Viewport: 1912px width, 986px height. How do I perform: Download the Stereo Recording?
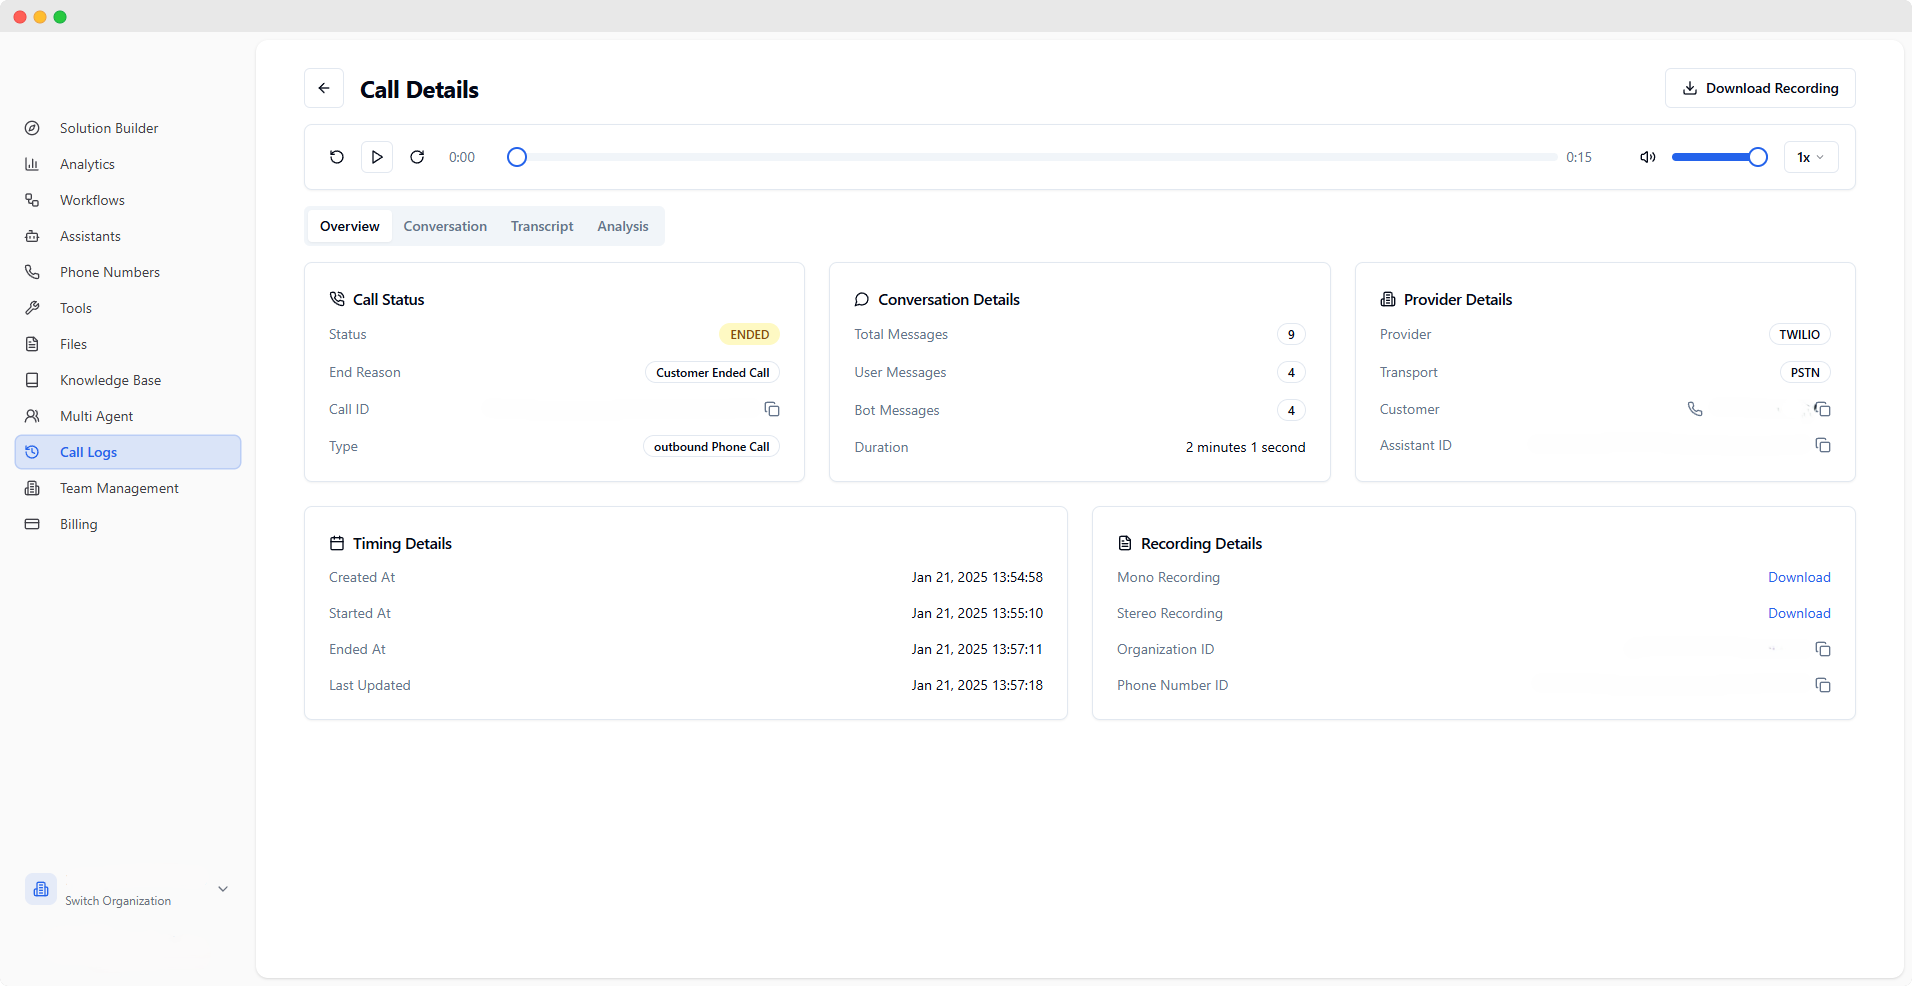coord(1798,613)
